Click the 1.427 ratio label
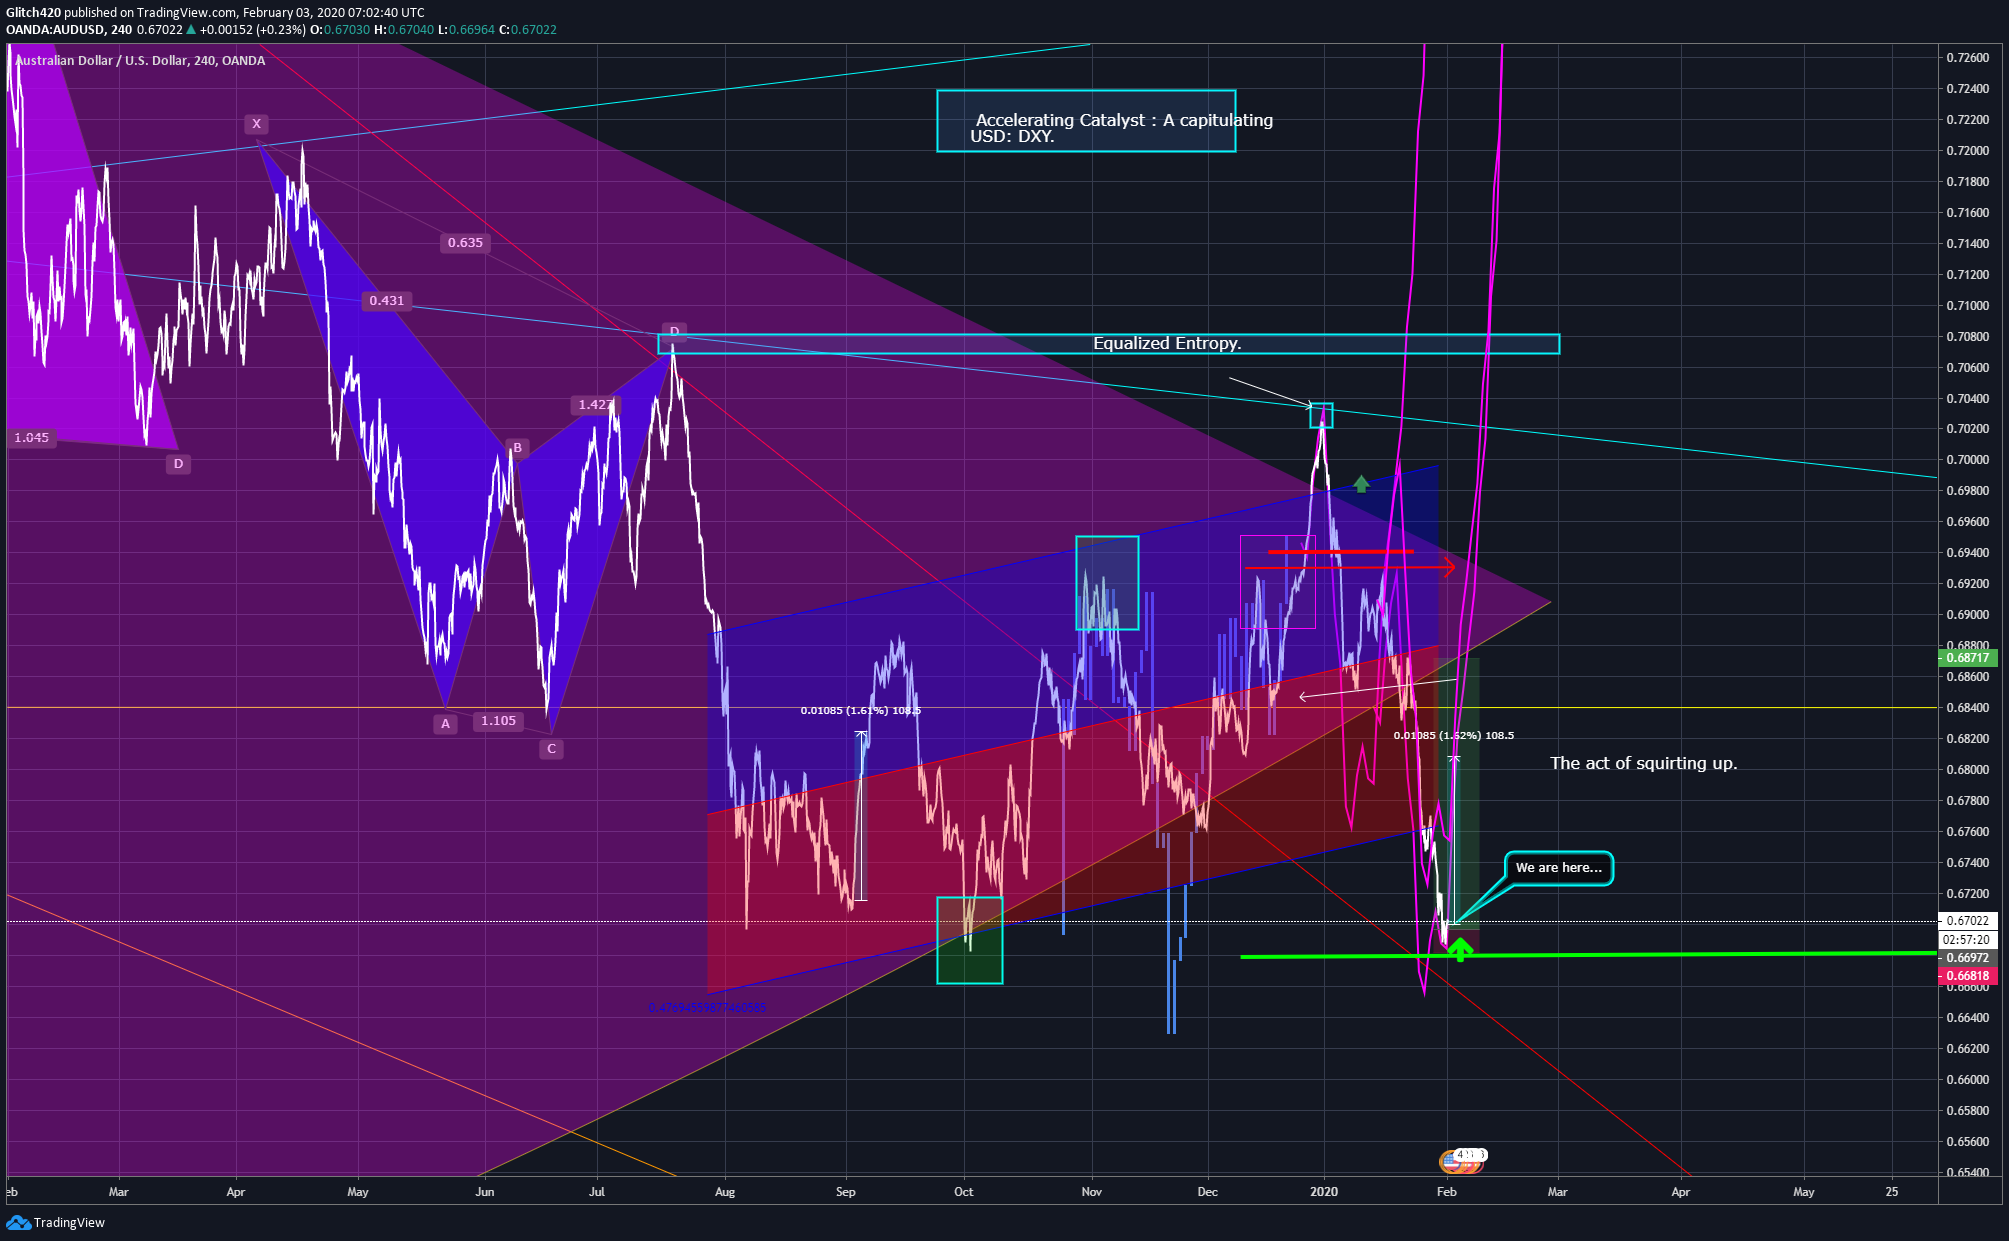This screenshot has width=2009, height=1241. point(596,404)
